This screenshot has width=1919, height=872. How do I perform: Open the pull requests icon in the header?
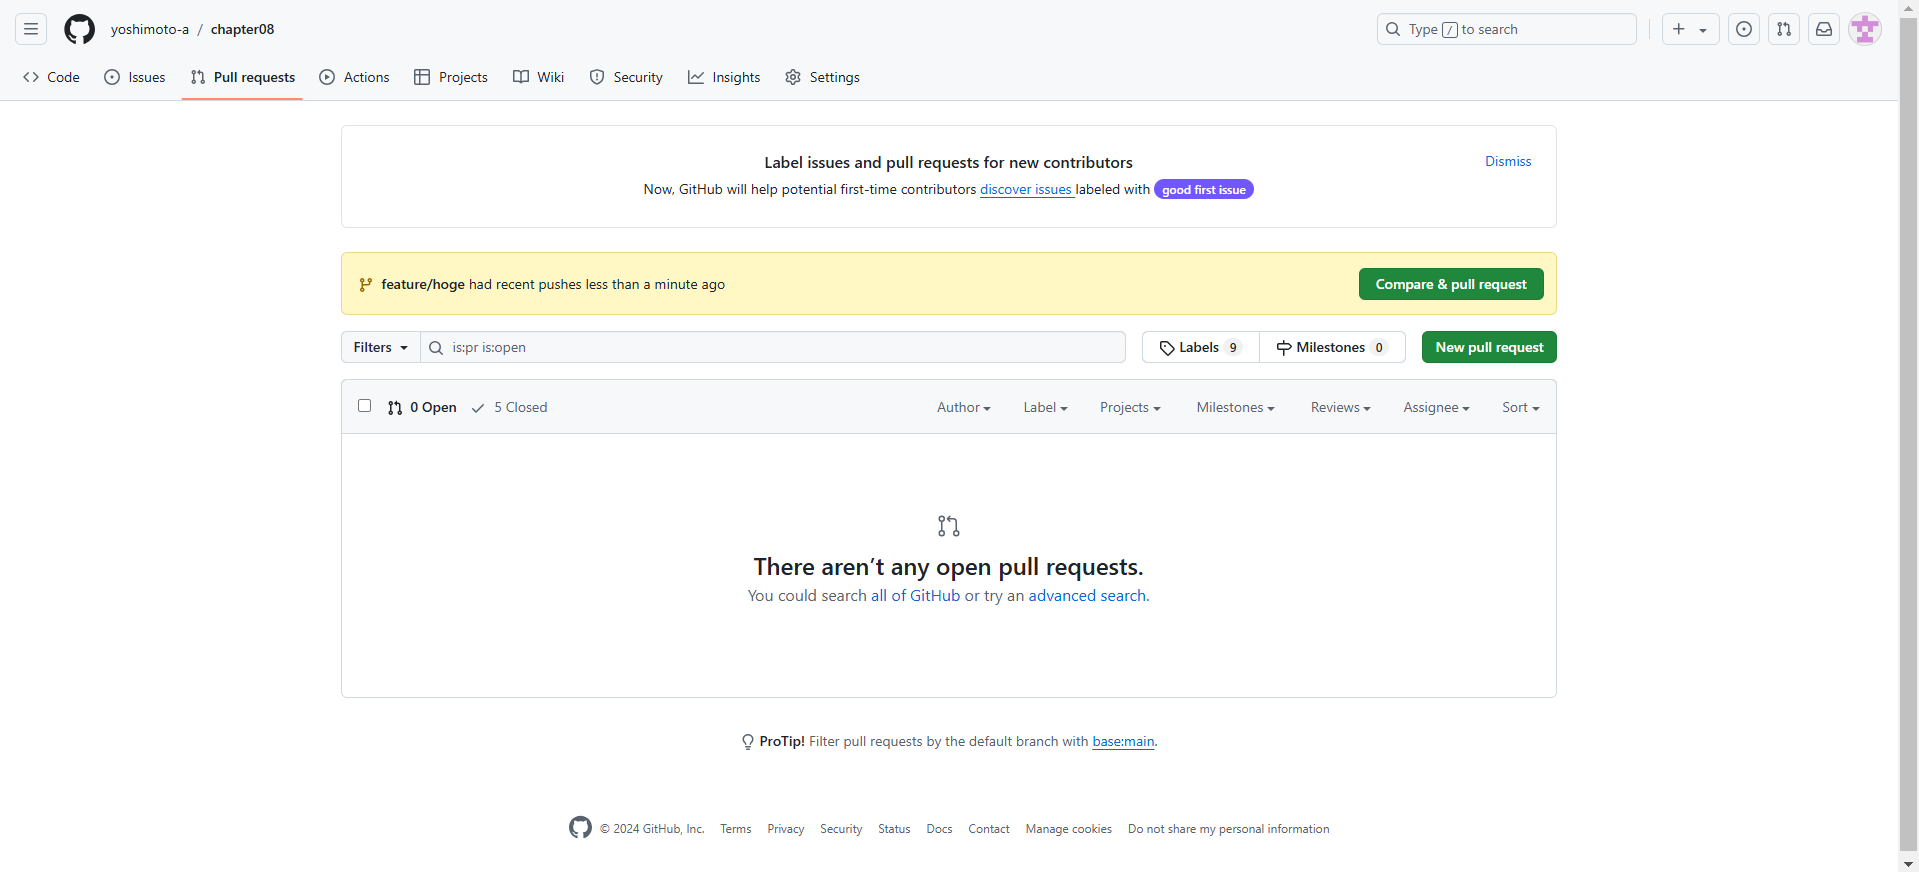[1784, 29]
